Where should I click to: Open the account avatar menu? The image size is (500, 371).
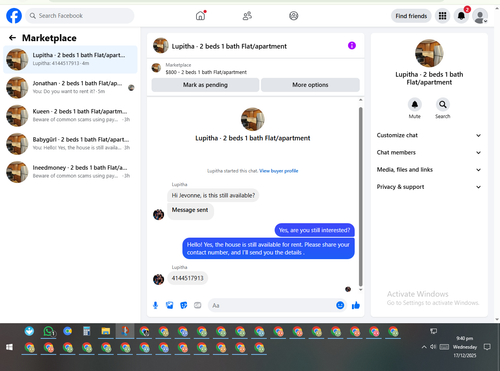tap(480, 16)
